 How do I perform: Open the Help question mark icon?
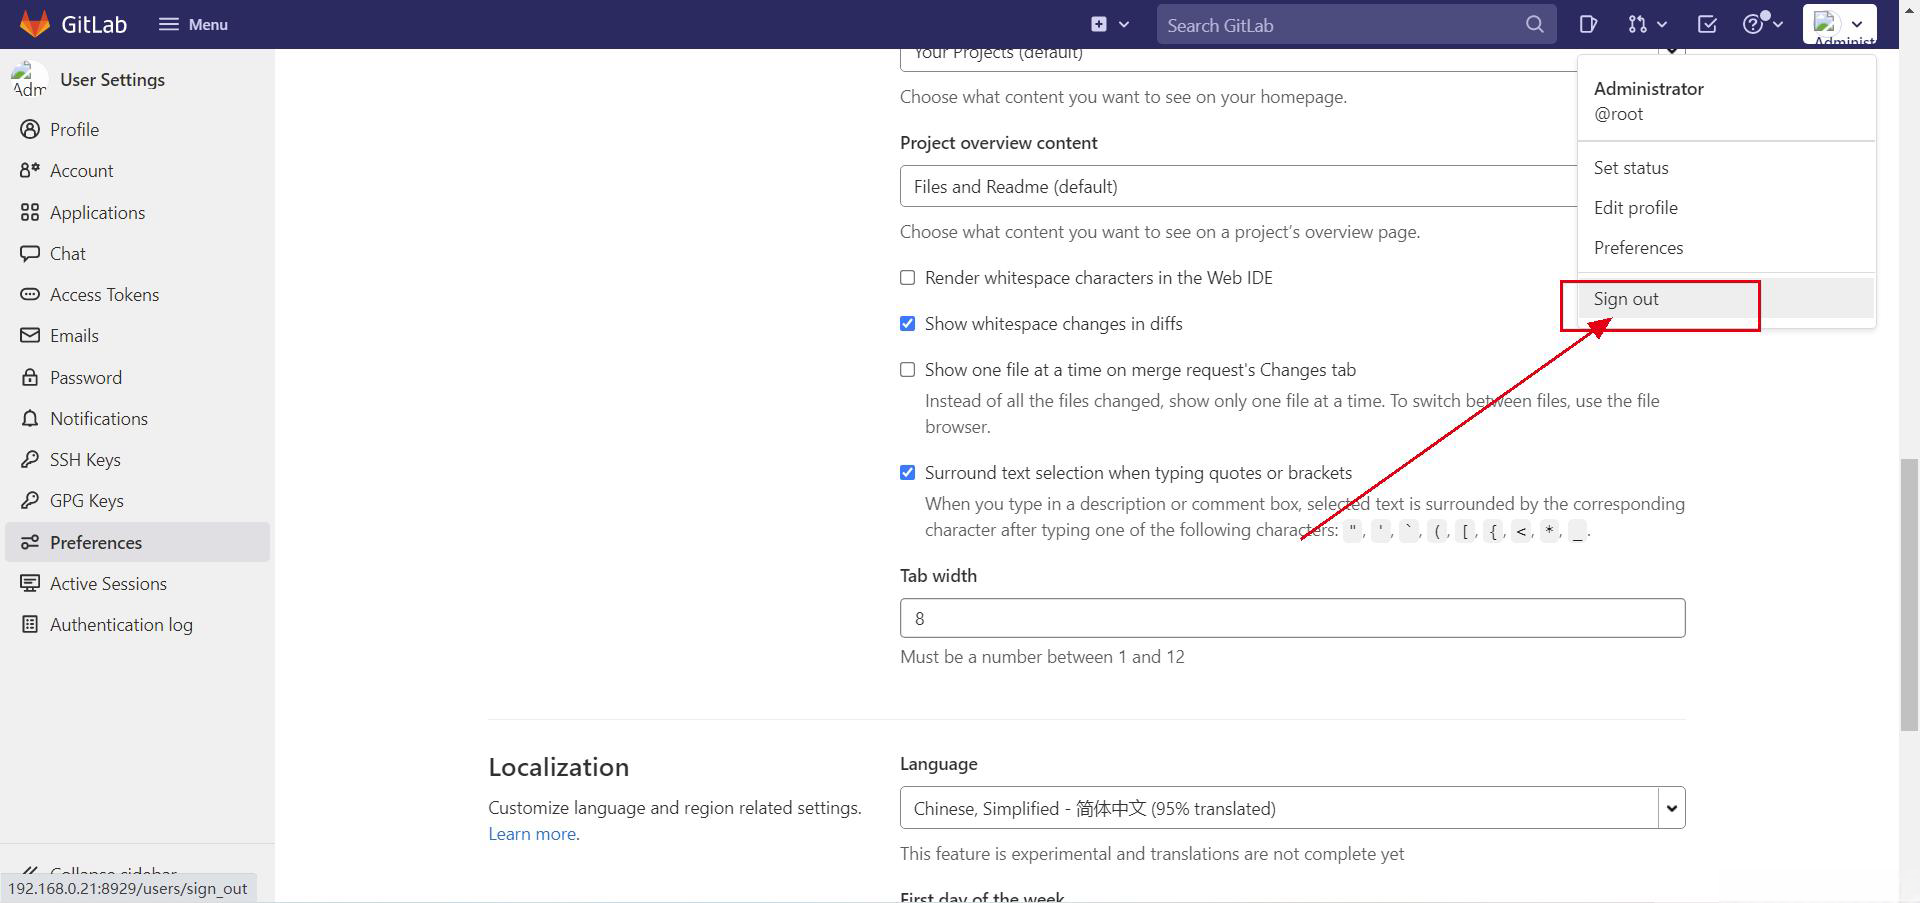click(1761, 24)
